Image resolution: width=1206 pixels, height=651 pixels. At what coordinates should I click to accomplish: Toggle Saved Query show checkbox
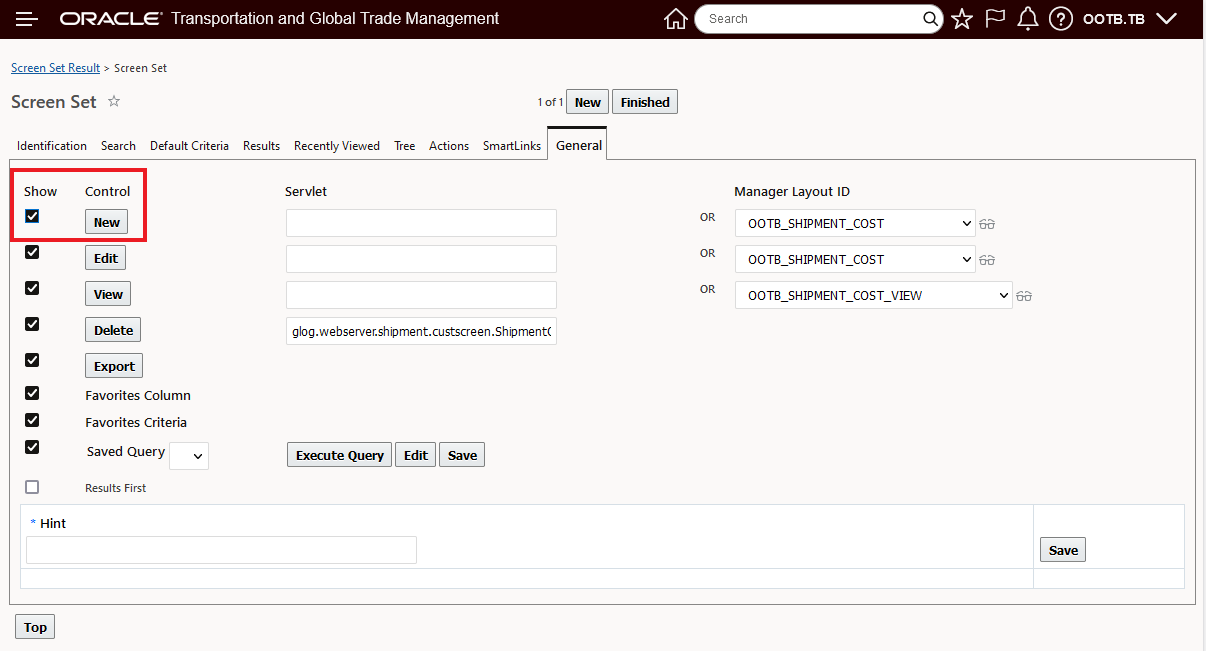pyautogui.click(x=32, y=447)
